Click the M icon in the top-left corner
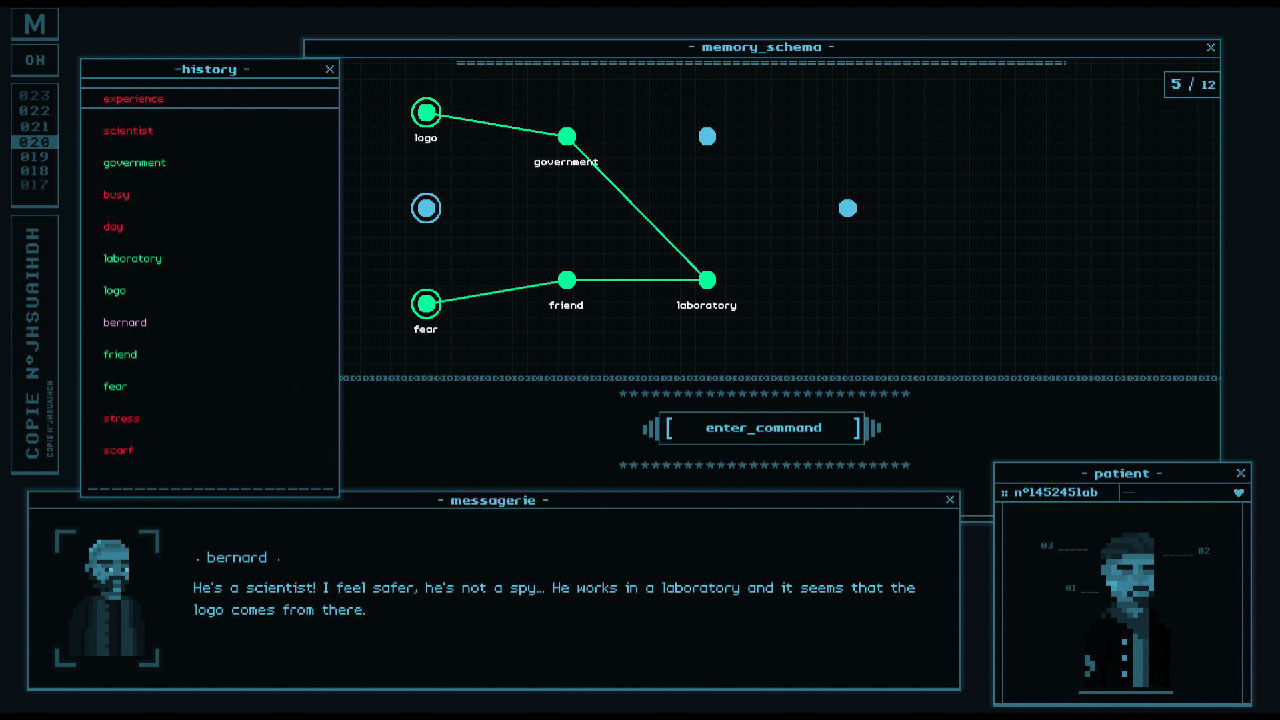The width and height of the screenshot is (1280, 720). [34, 22]
